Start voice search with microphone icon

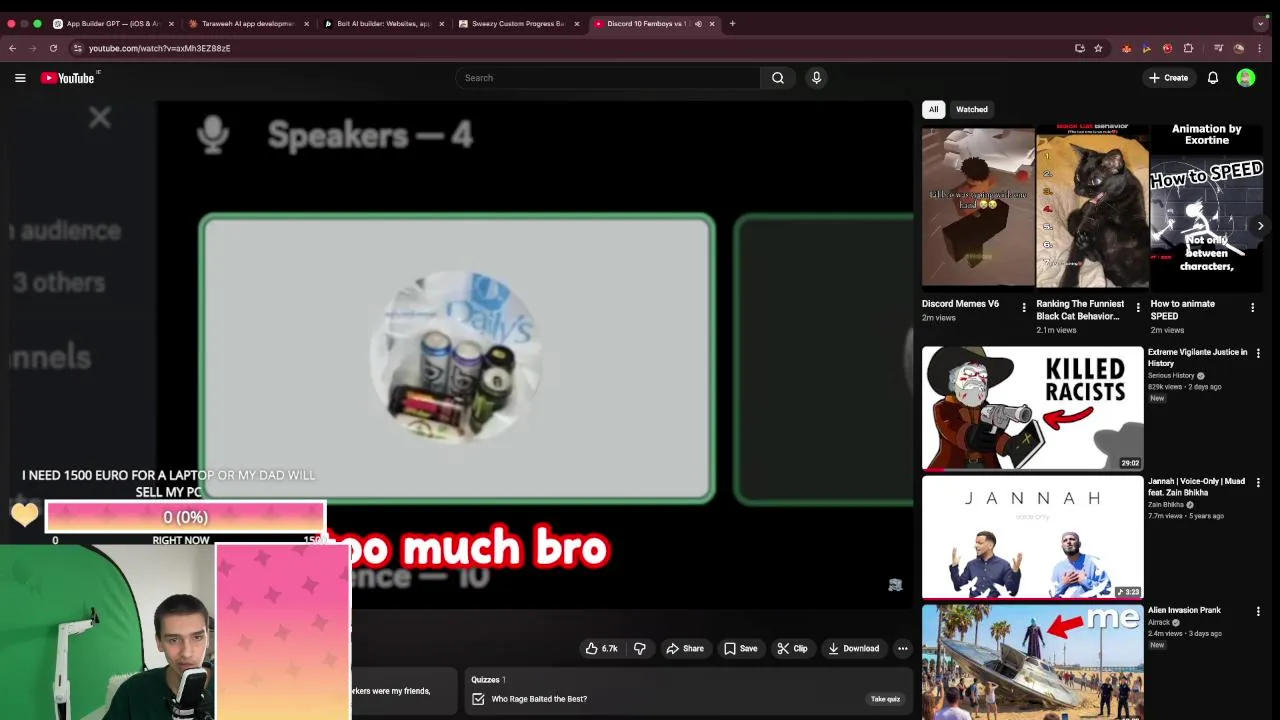pos(816,78)
